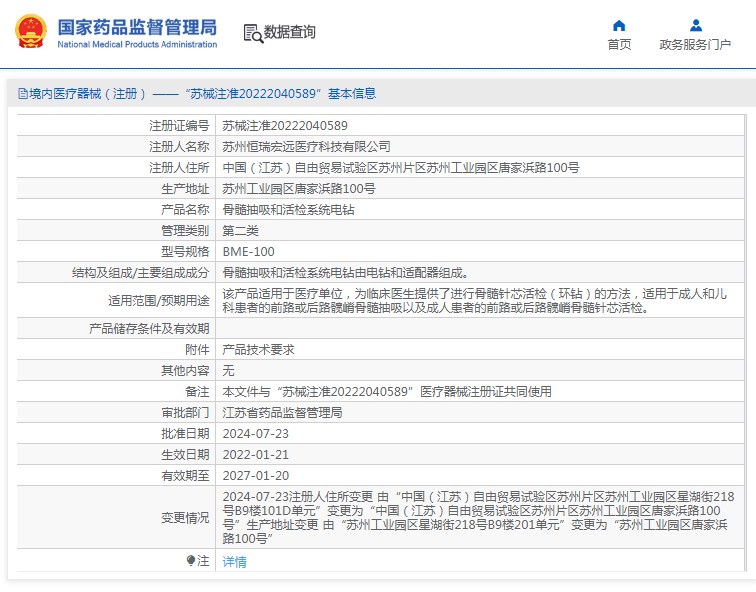756x592 pixels.
Task: Open 政务服务门户 portal link
Action: 695,44
